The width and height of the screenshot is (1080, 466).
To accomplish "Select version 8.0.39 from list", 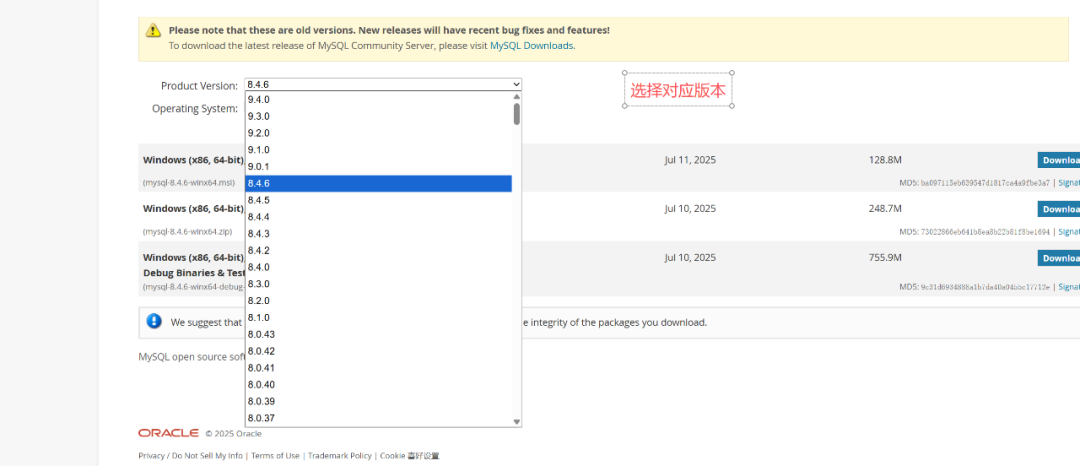I will tap(378, 401).
